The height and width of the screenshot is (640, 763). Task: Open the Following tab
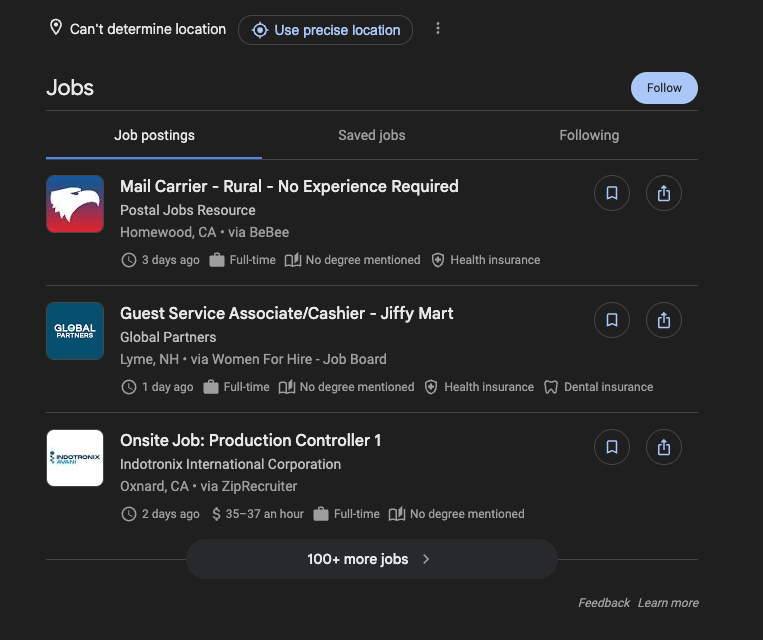[x=589, y=135]
